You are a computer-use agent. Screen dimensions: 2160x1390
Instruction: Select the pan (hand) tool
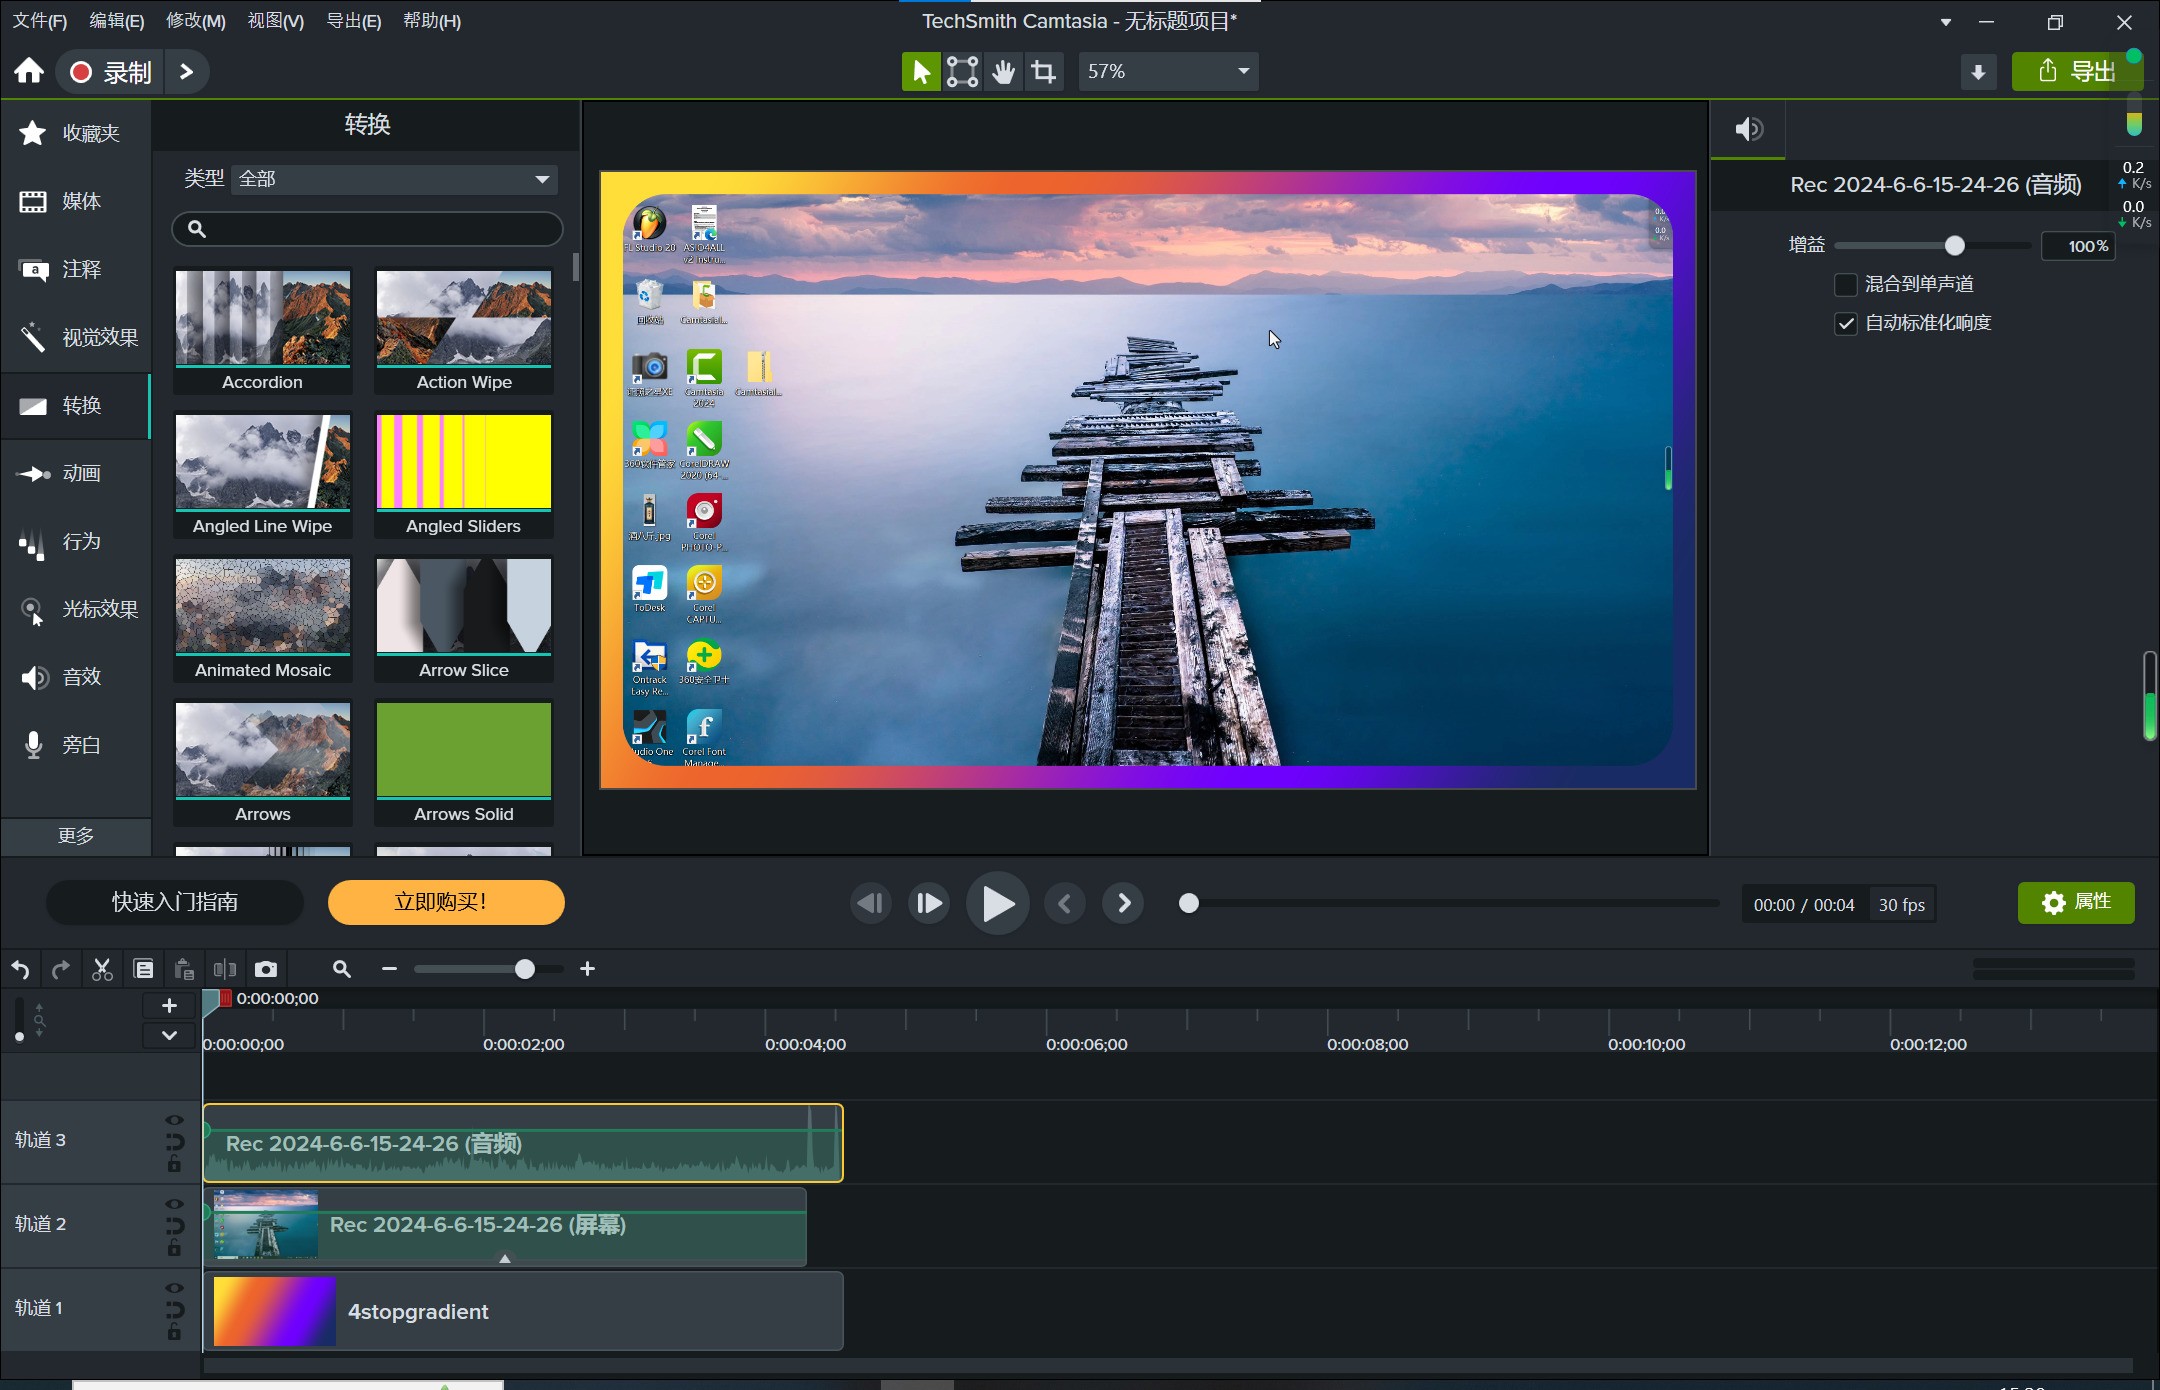tap(1001, 71)
